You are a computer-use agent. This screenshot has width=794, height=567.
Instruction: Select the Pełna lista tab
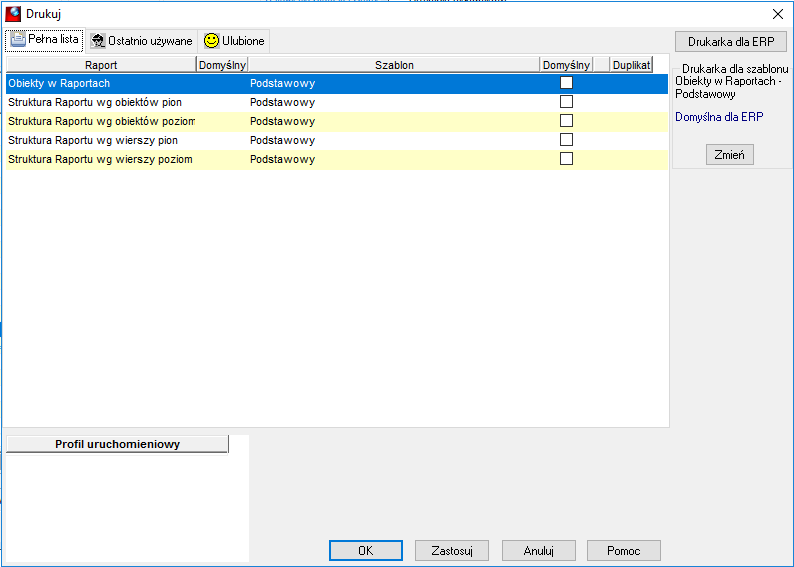point(45,39)
